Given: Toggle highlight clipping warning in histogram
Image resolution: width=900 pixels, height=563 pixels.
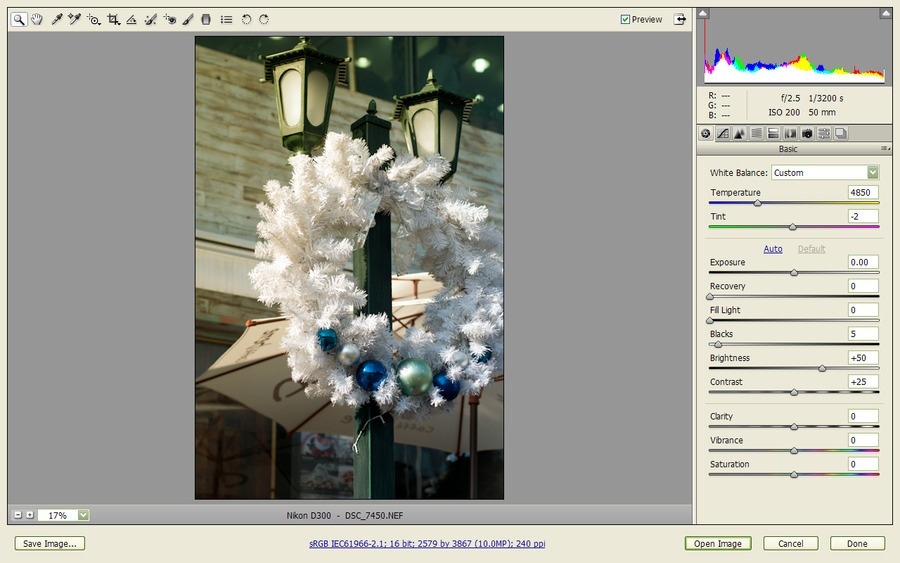Looking at the screenshot, I should coord(885,14).
